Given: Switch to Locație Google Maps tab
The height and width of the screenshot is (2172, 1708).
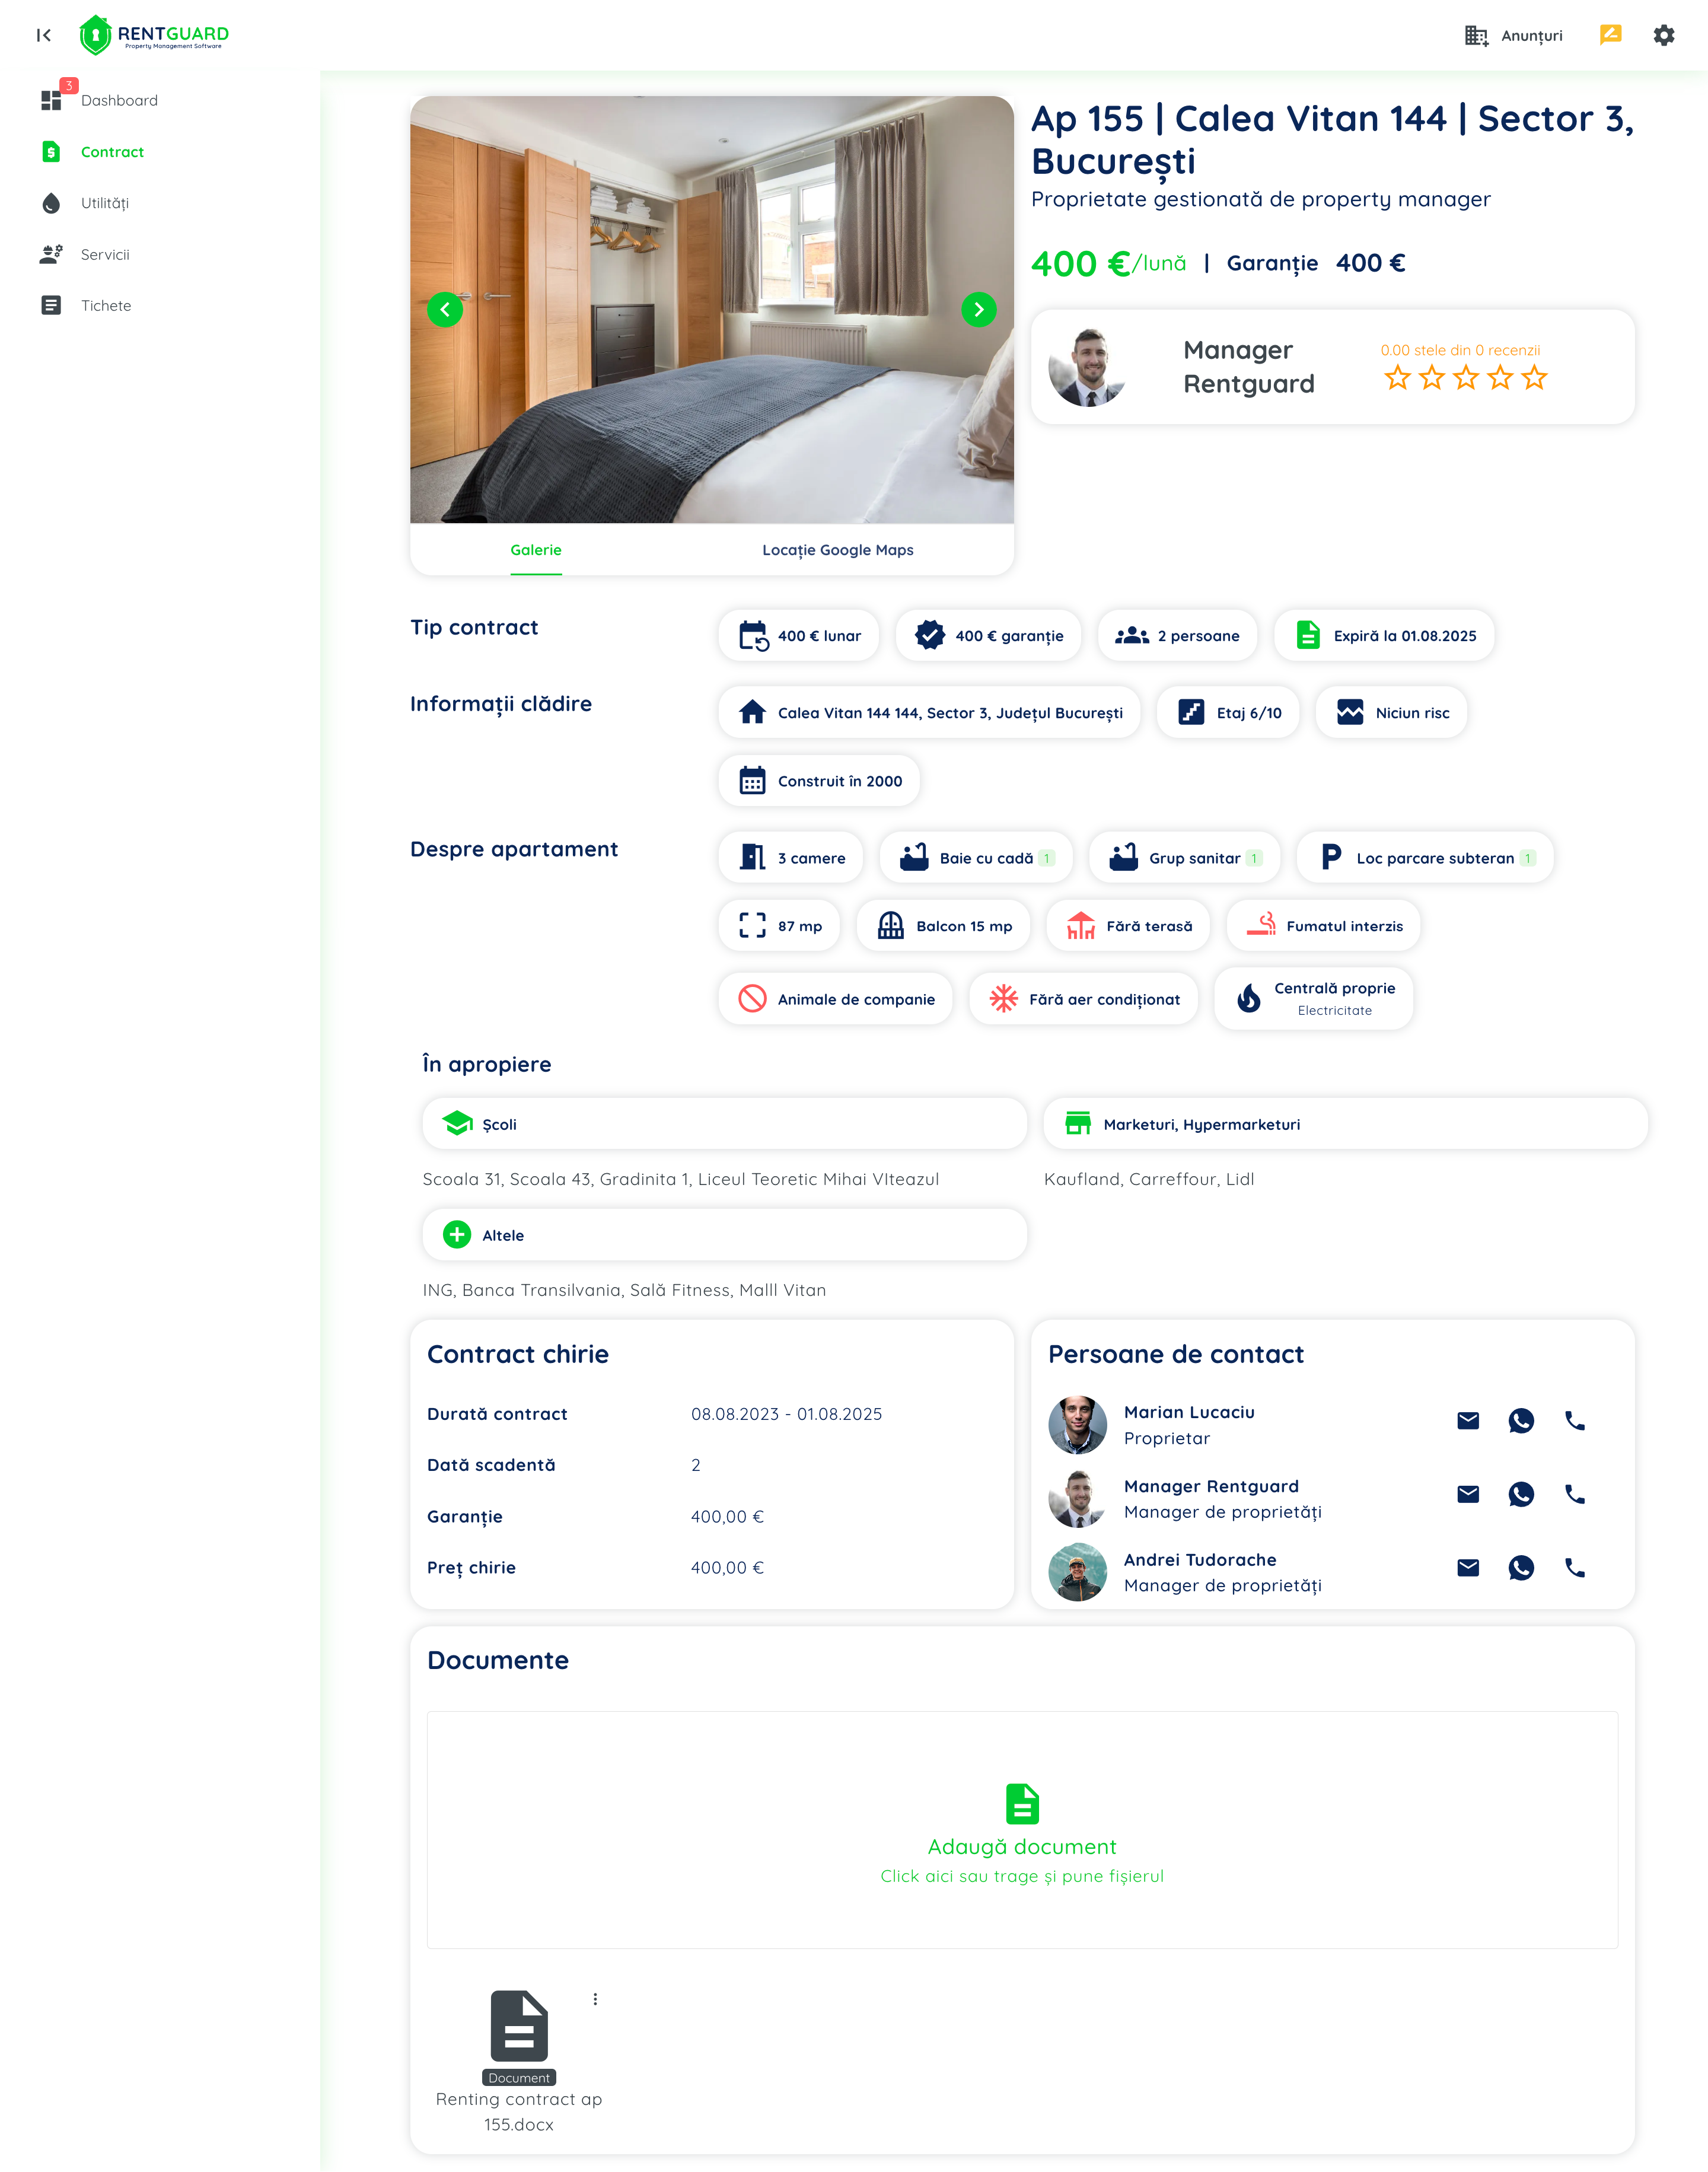Looking at the screenshot, I should (837, 549).
